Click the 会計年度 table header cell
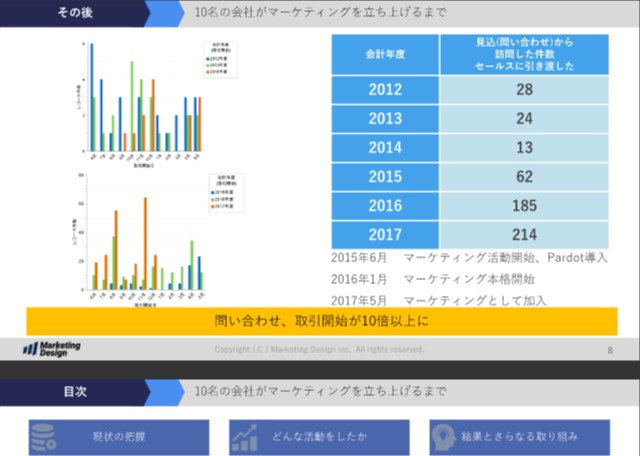This screenshot has width=641, height=456. click(x=384, y=55)
